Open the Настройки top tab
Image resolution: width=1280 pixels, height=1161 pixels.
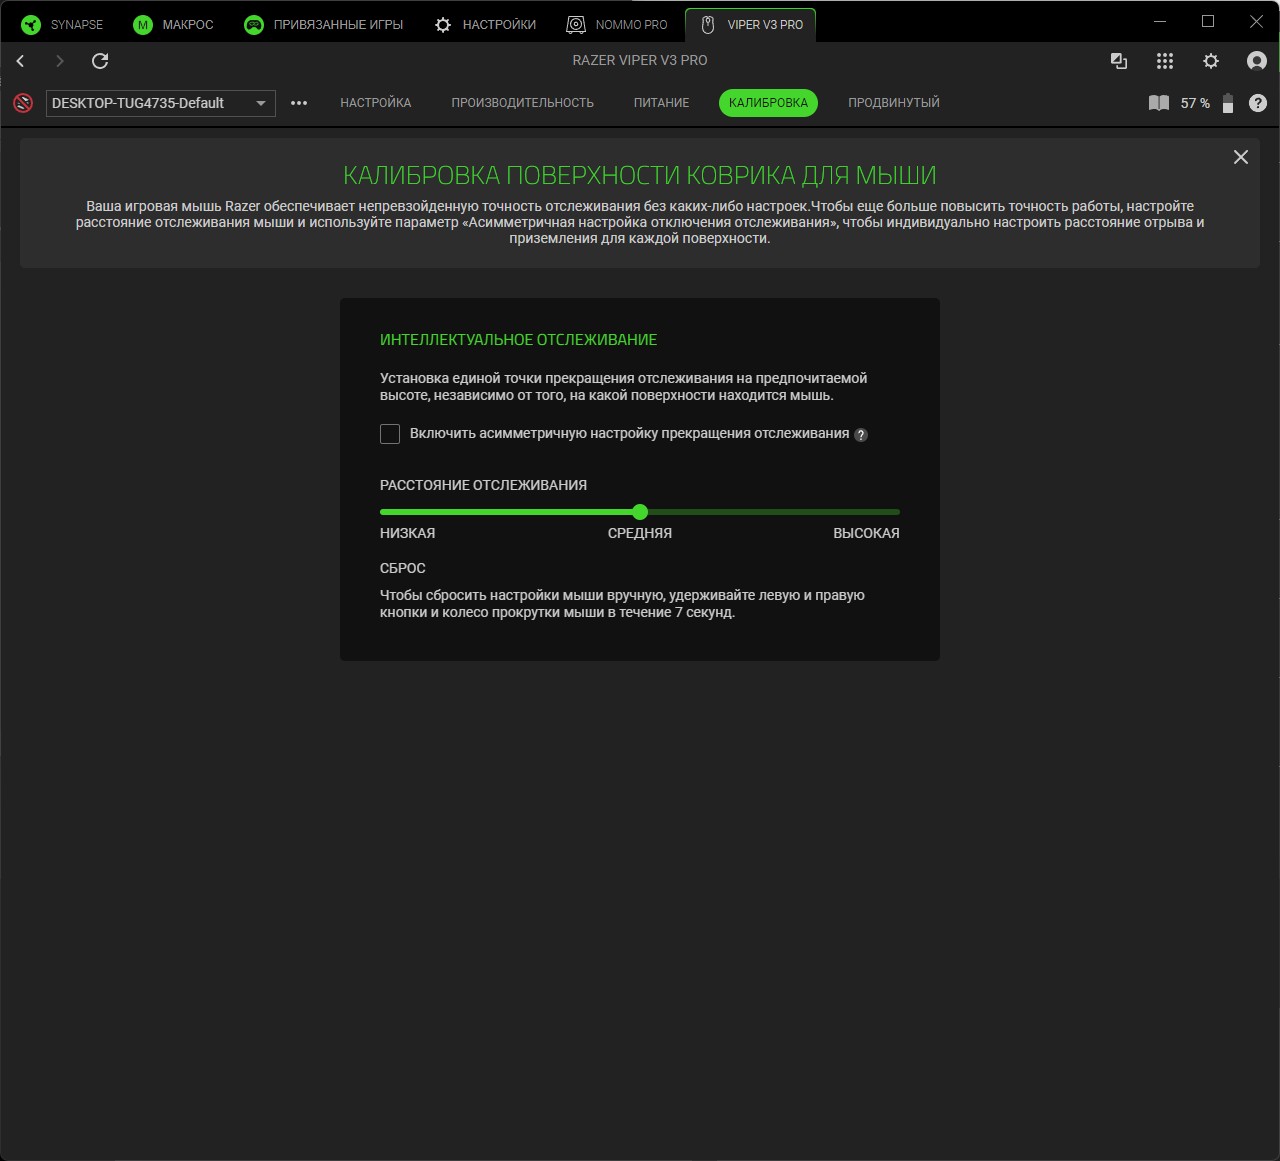(x=486, y=24)
